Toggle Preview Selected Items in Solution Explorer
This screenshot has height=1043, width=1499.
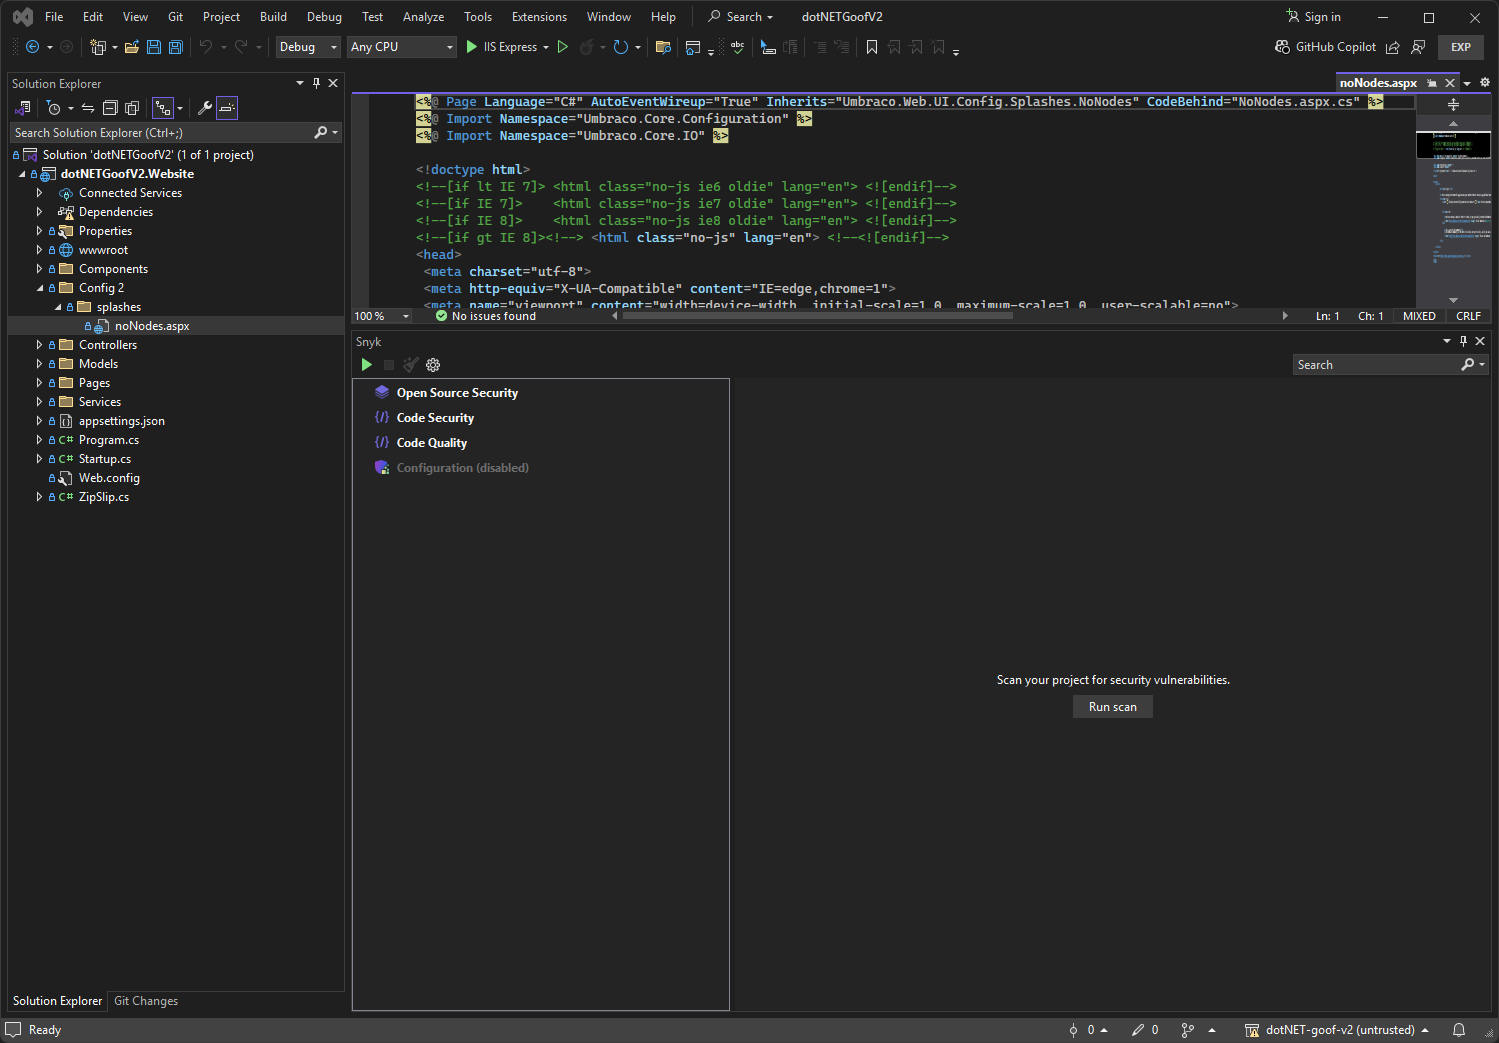click(227, 108)
